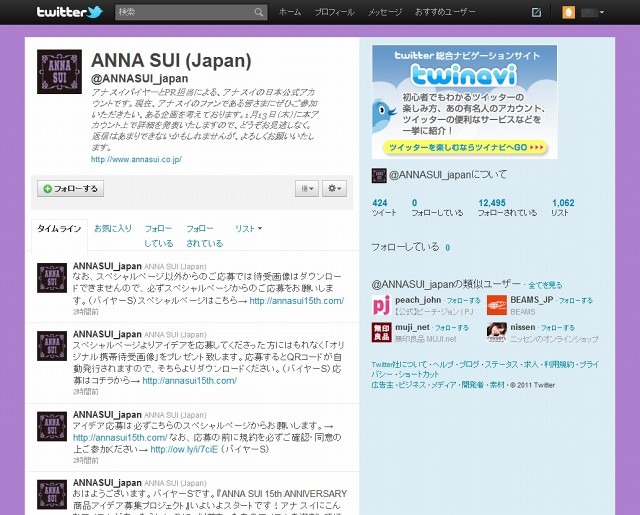Click the フォローする follow button

(70, 189)
